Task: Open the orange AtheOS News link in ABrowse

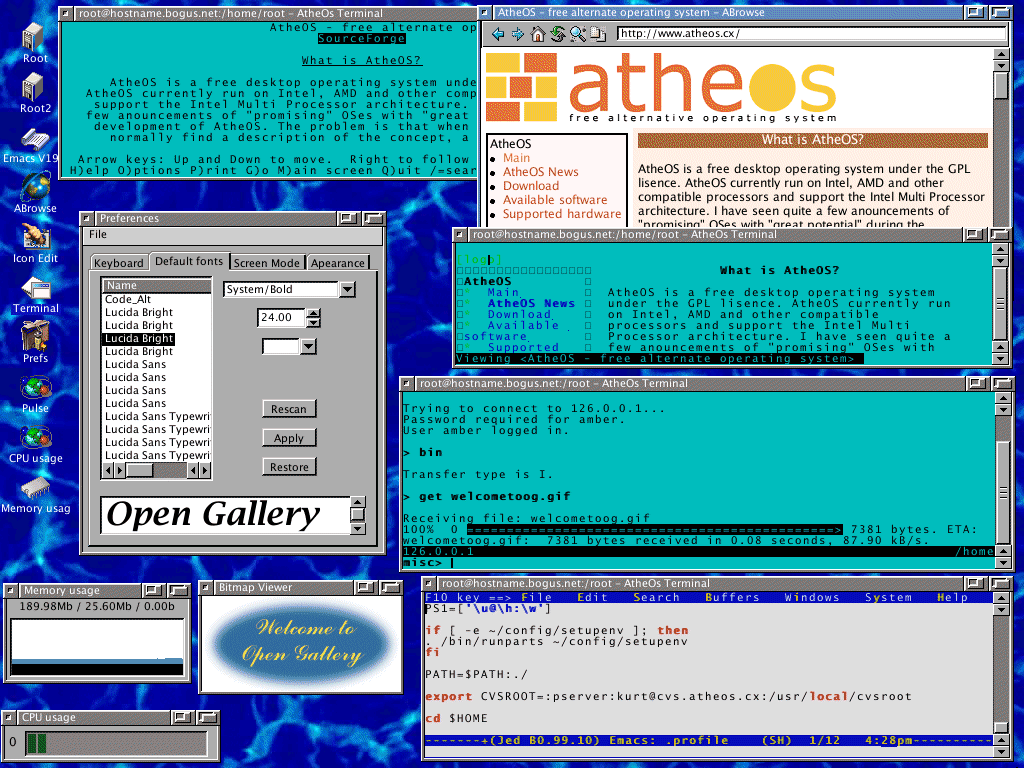Action: pos(540,172)
